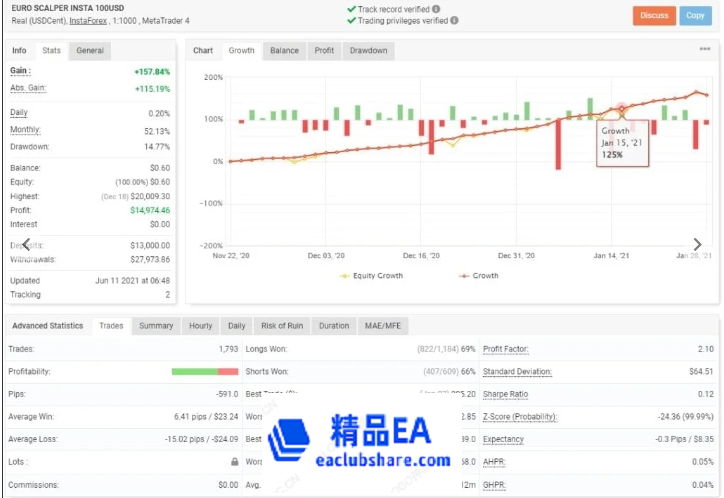This screenshot has width=724, height=498.
Task: Click the info icon beside Track record verified
Action: (435, 8)
